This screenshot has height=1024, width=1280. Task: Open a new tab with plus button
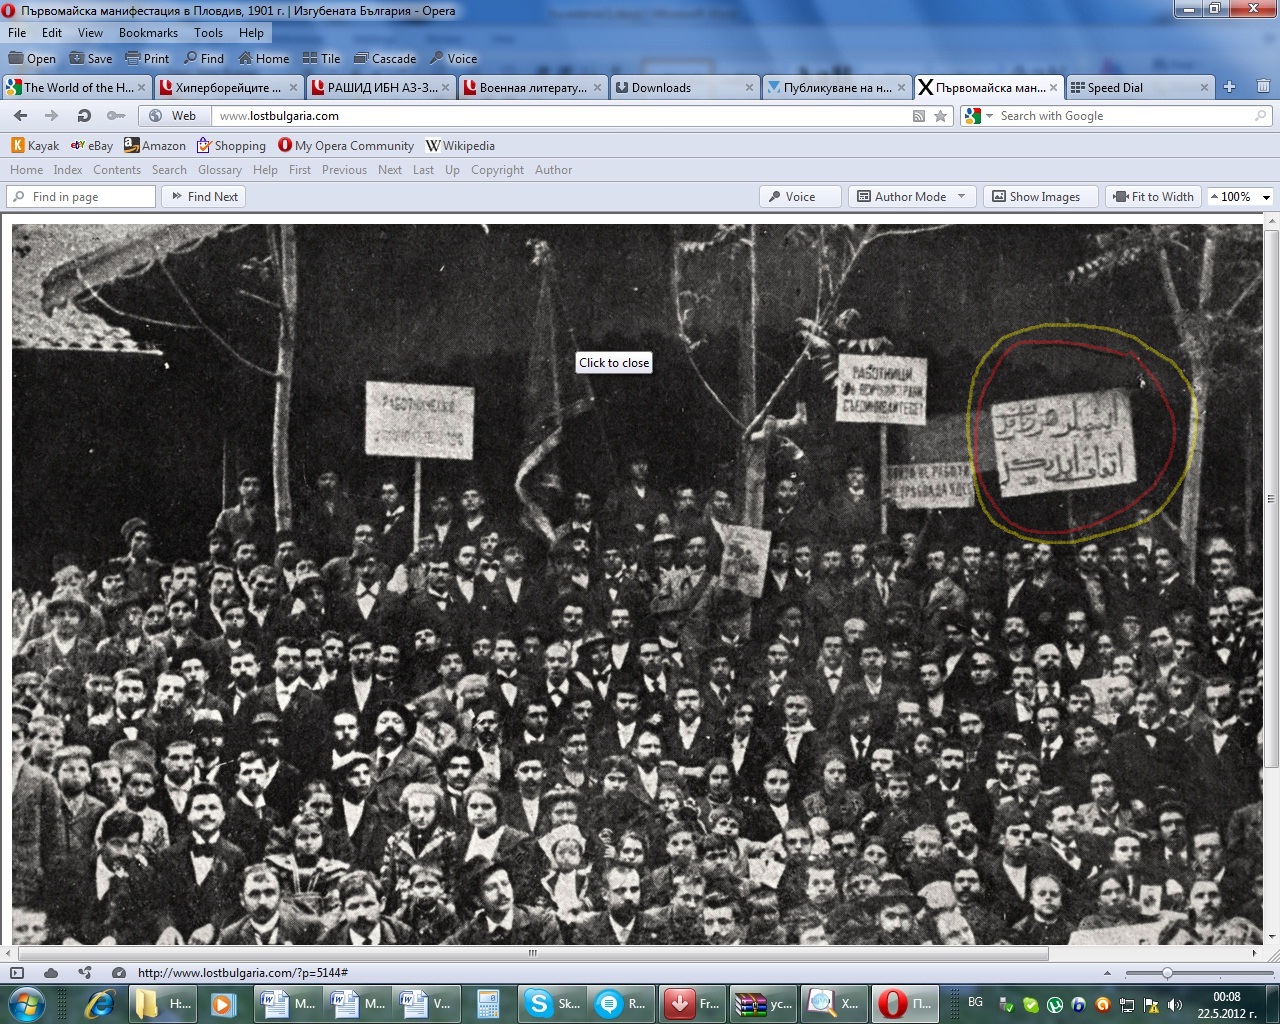pyautogui.click(x=1230, y=87)
